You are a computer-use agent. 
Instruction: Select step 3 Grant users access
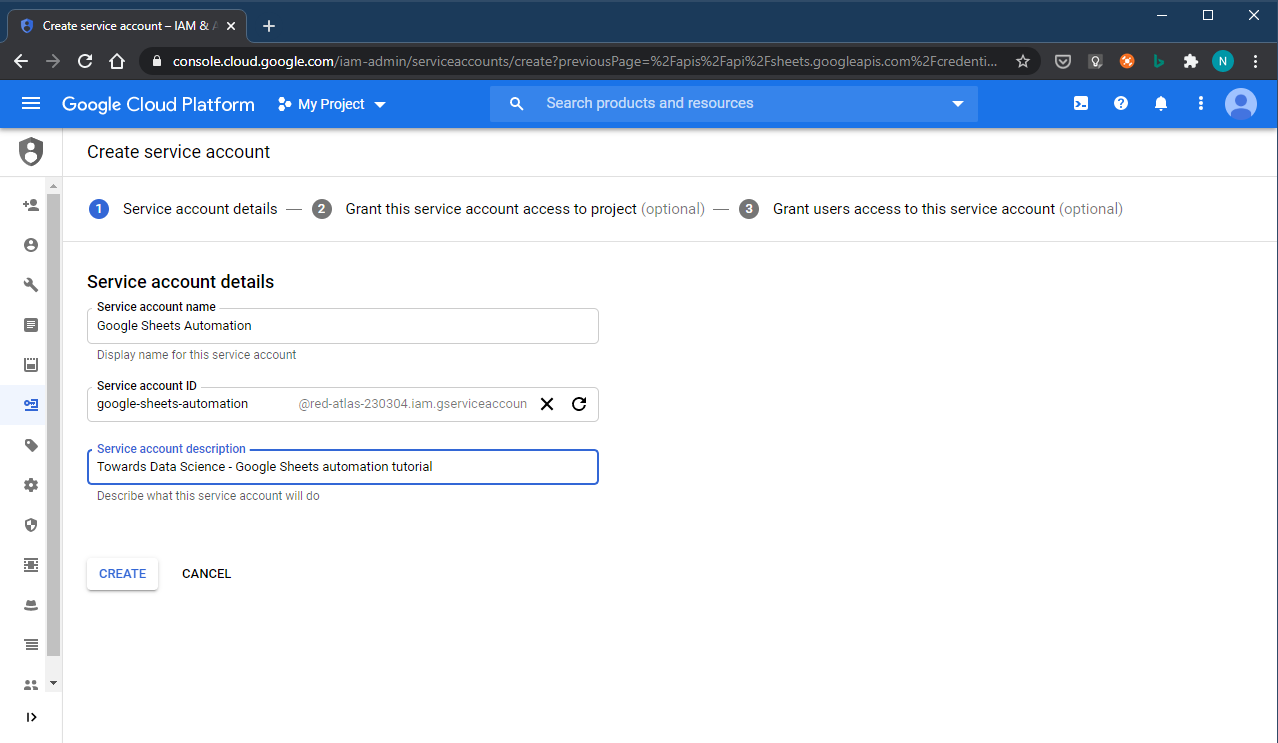[x=931, y=209]
